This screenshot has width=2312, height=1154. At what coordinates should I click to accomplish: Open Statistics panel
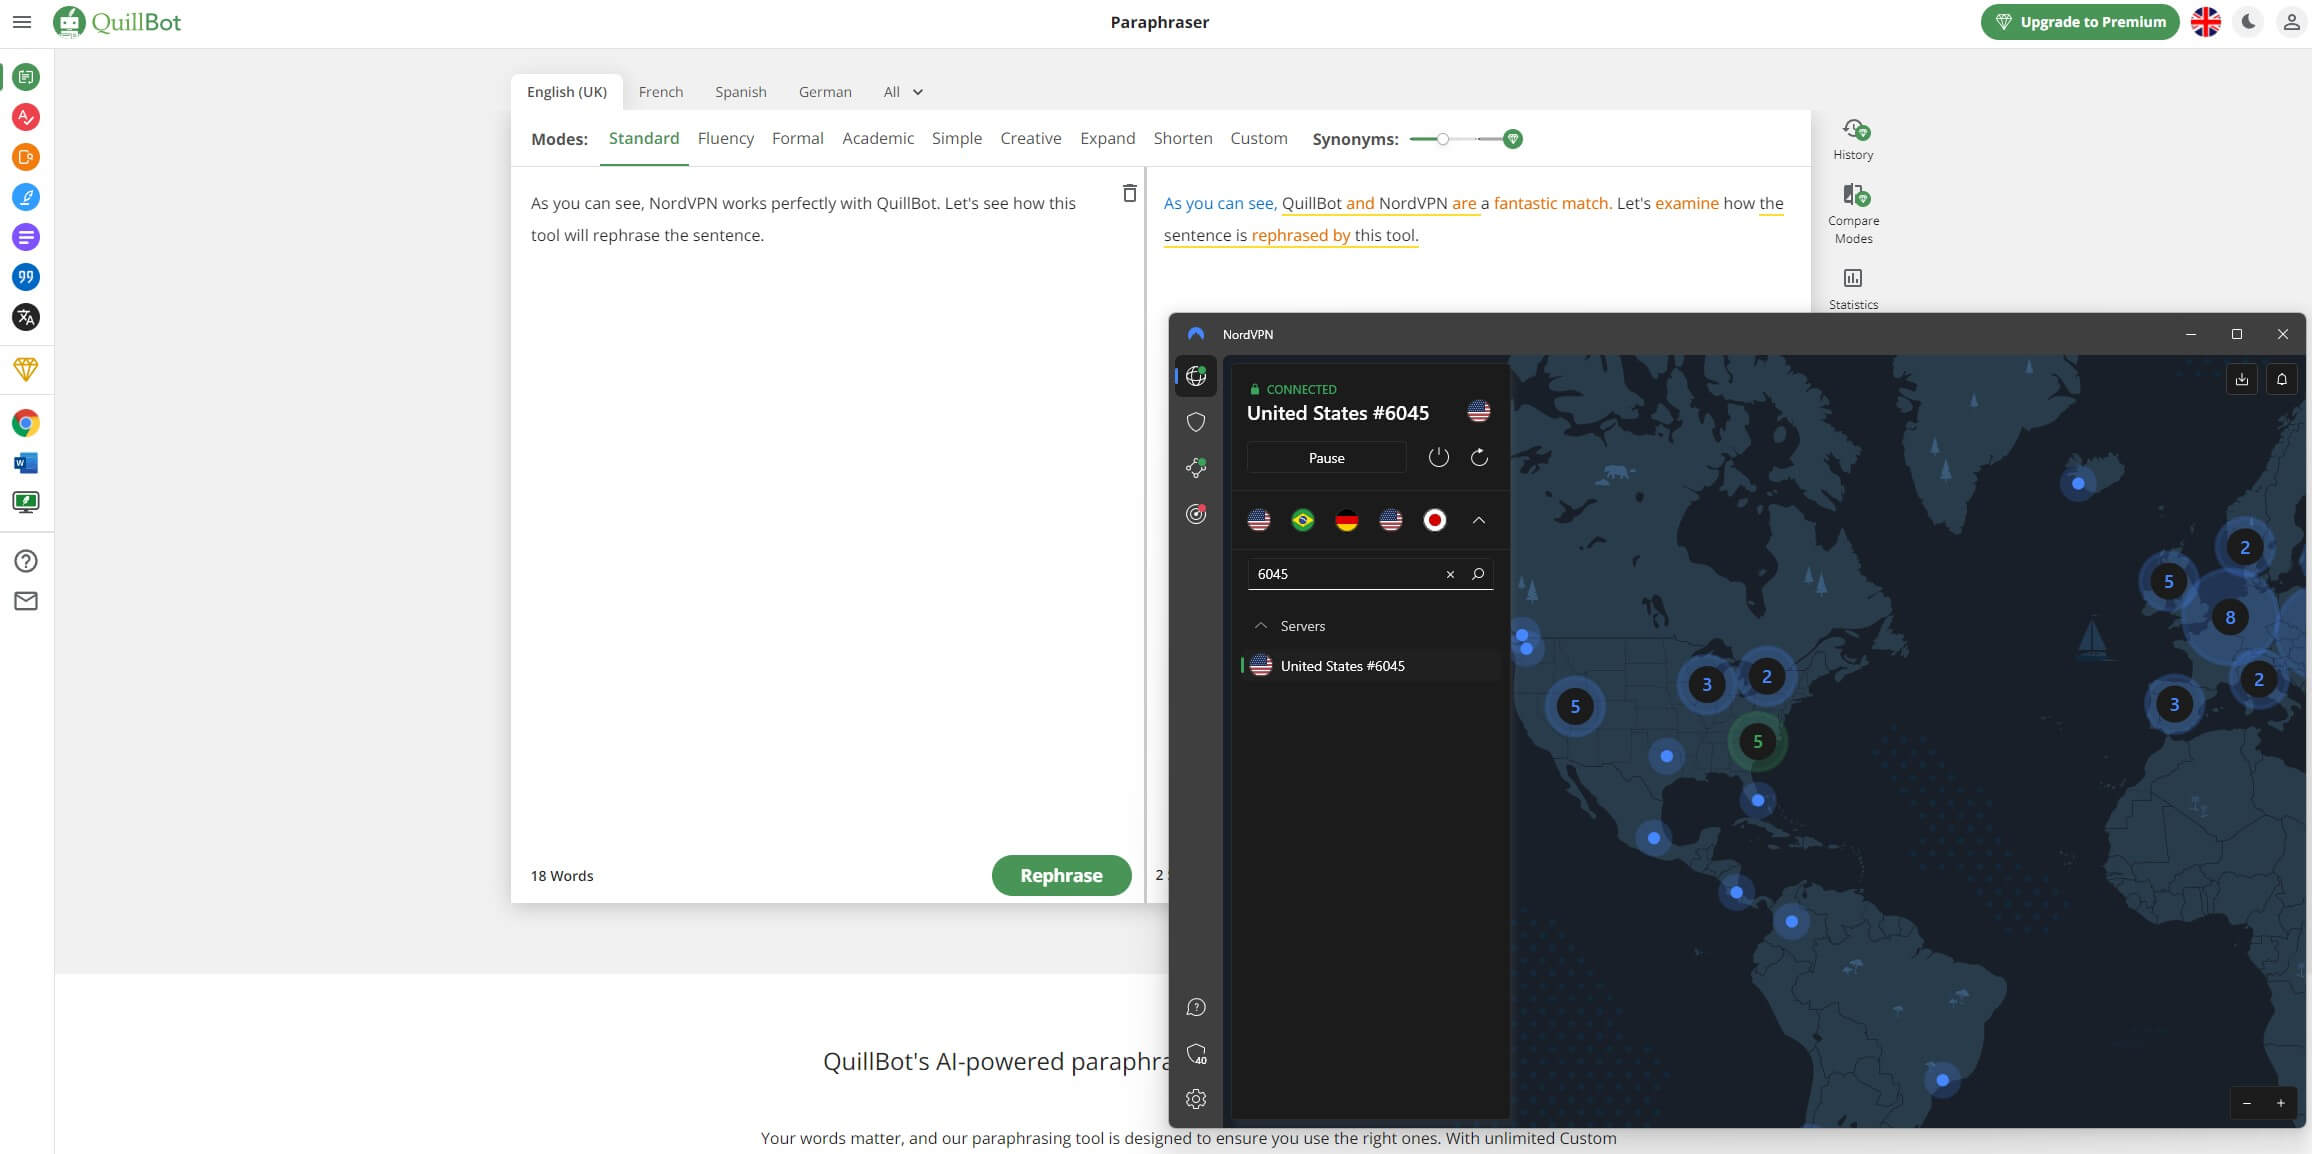1853,288
